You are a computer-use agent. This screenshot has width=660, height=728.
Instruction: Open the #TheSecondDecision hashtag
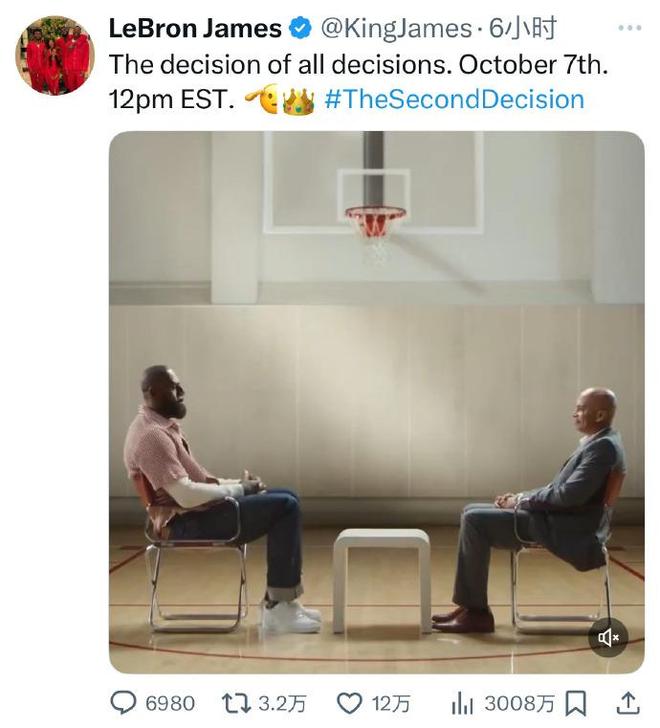(x=454, y=99)
